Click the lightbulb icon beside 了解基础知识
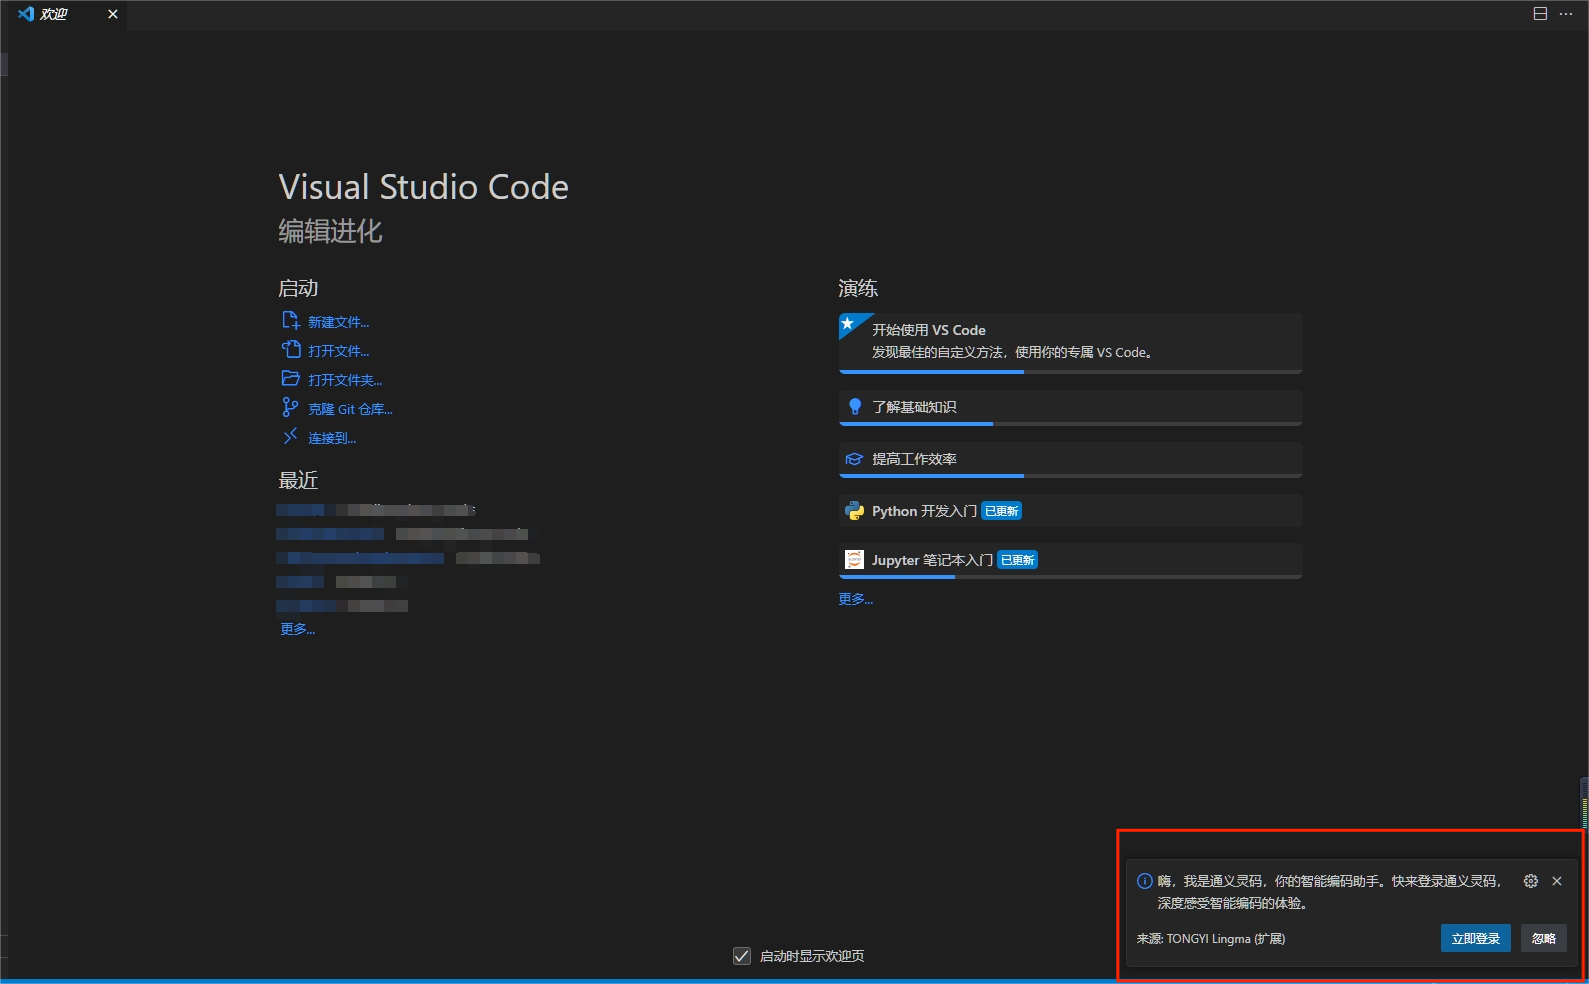 click(x=854, y=406)
